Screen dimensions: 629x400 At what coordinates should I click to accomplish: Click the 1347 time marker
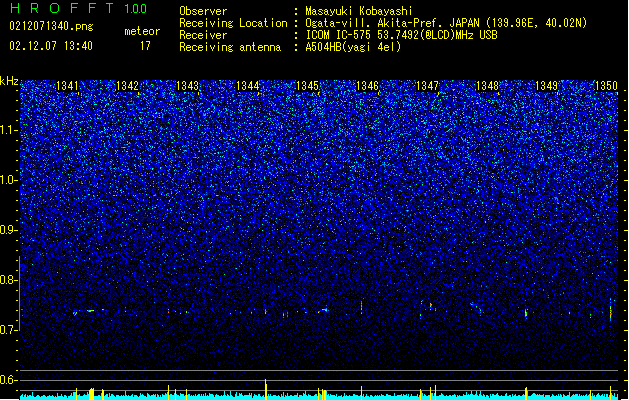pyautogui.click(x=428, y=86)
